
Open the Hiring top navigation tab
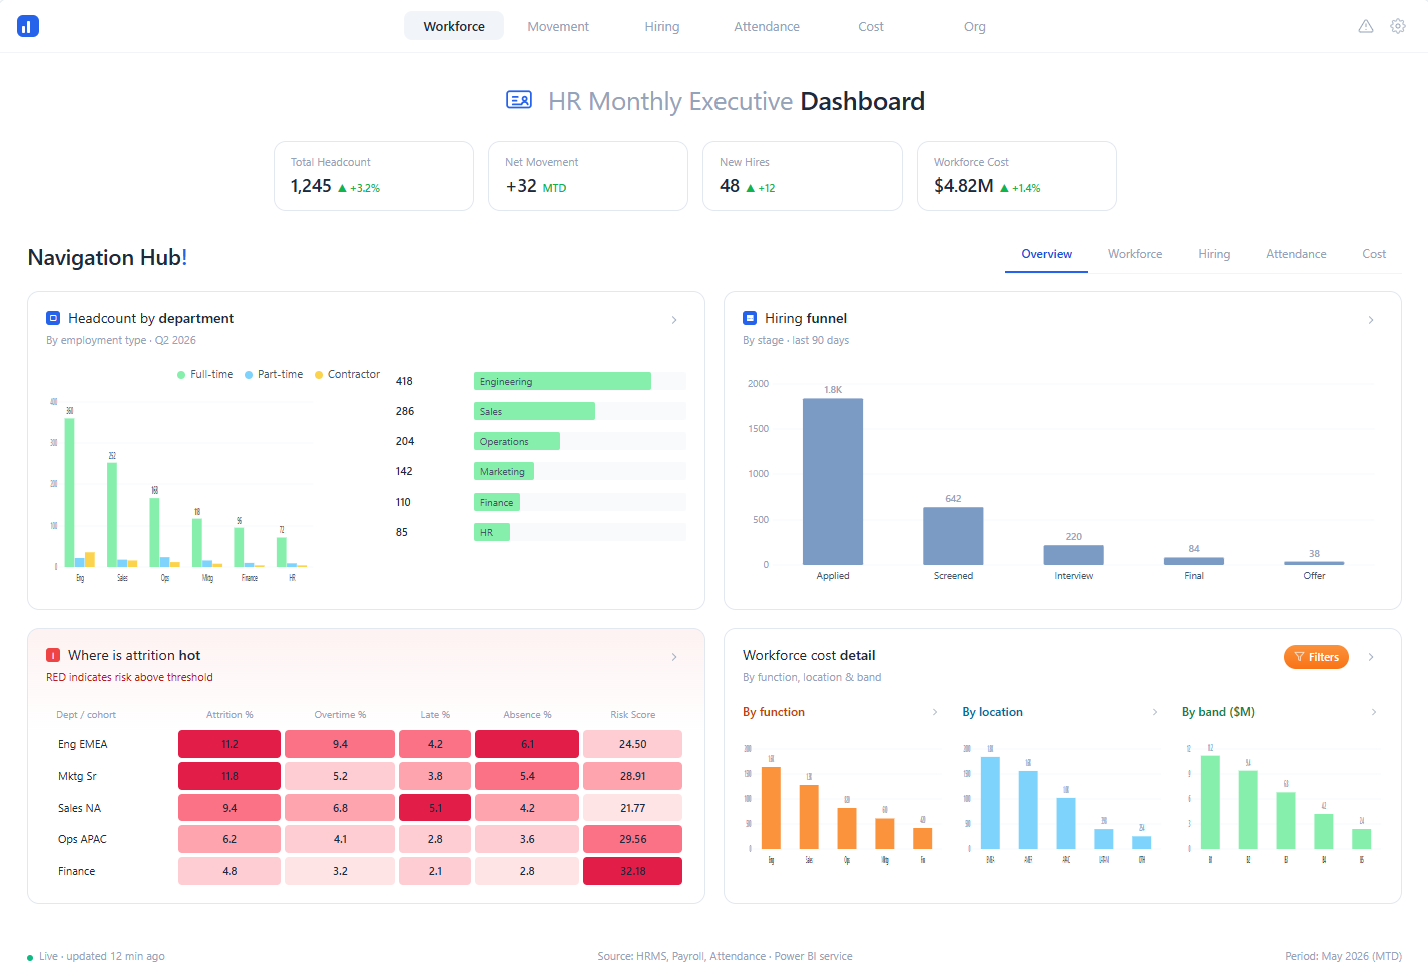[x=662, y=26]
